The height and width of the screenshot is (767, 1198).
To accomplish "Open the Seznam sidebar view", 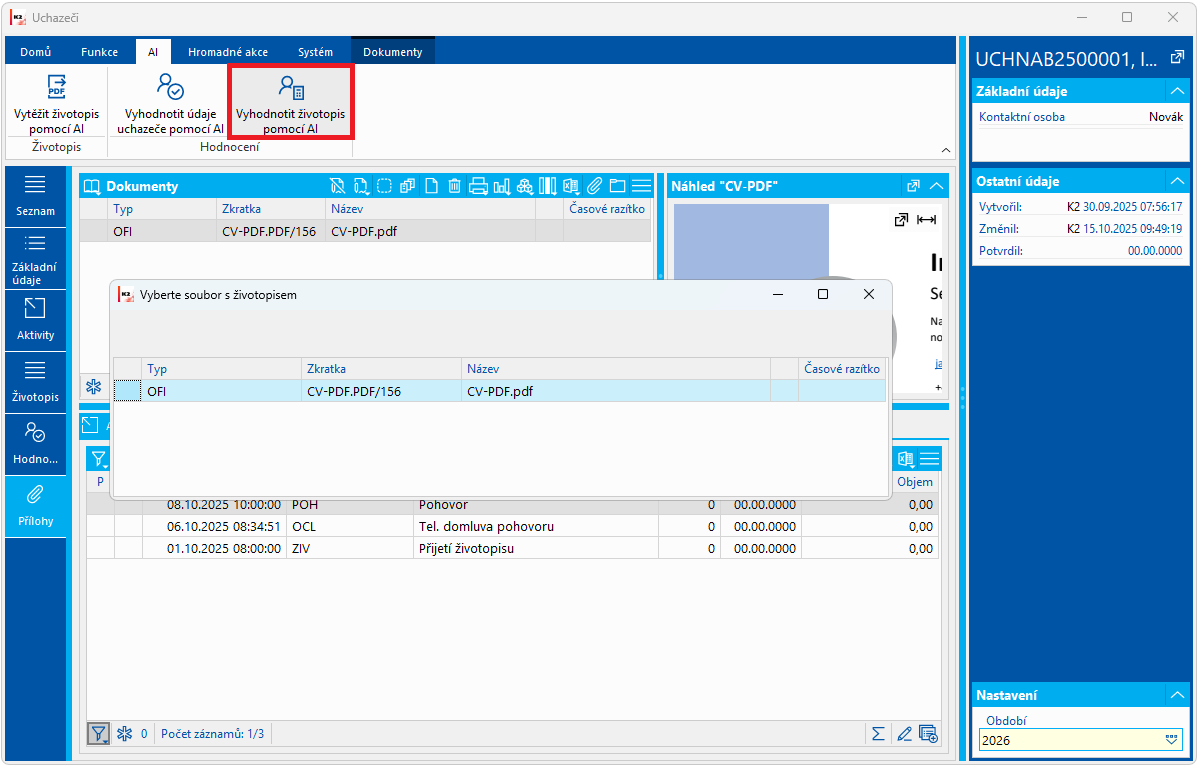I will coord(35,196).
